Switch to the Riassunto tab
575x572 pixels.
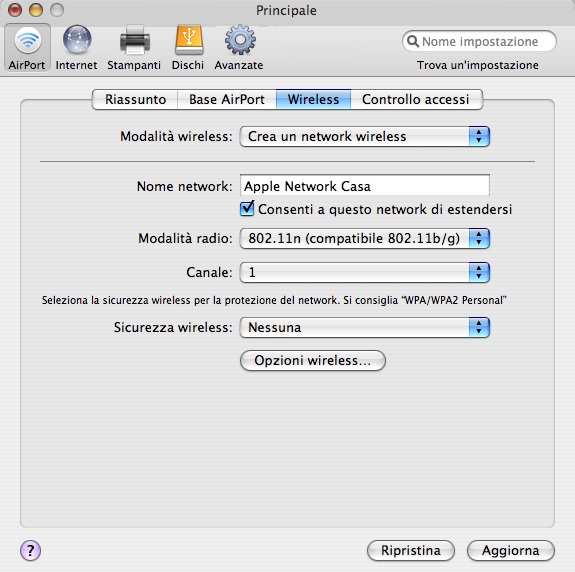[x=135, y=99]
